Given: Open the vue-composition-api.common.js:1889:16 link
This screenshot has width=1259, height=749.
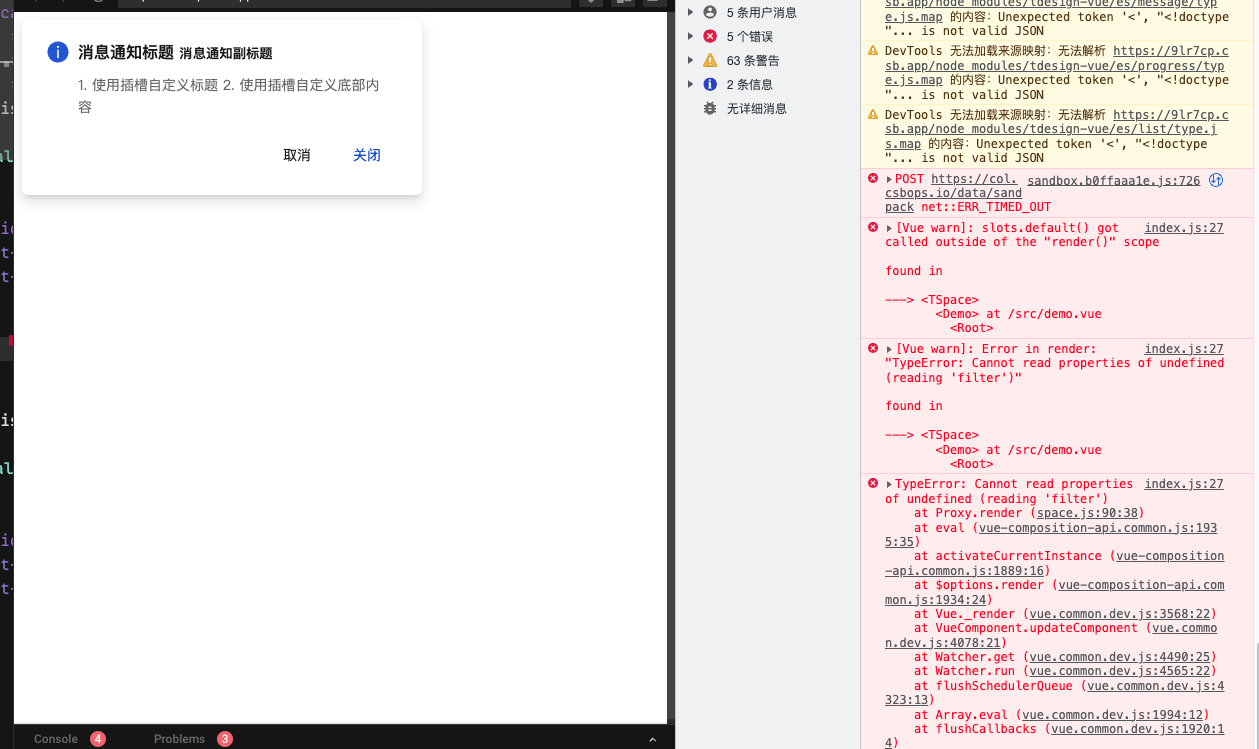Looking at the screenshot, I should (x=1054, y=563).
